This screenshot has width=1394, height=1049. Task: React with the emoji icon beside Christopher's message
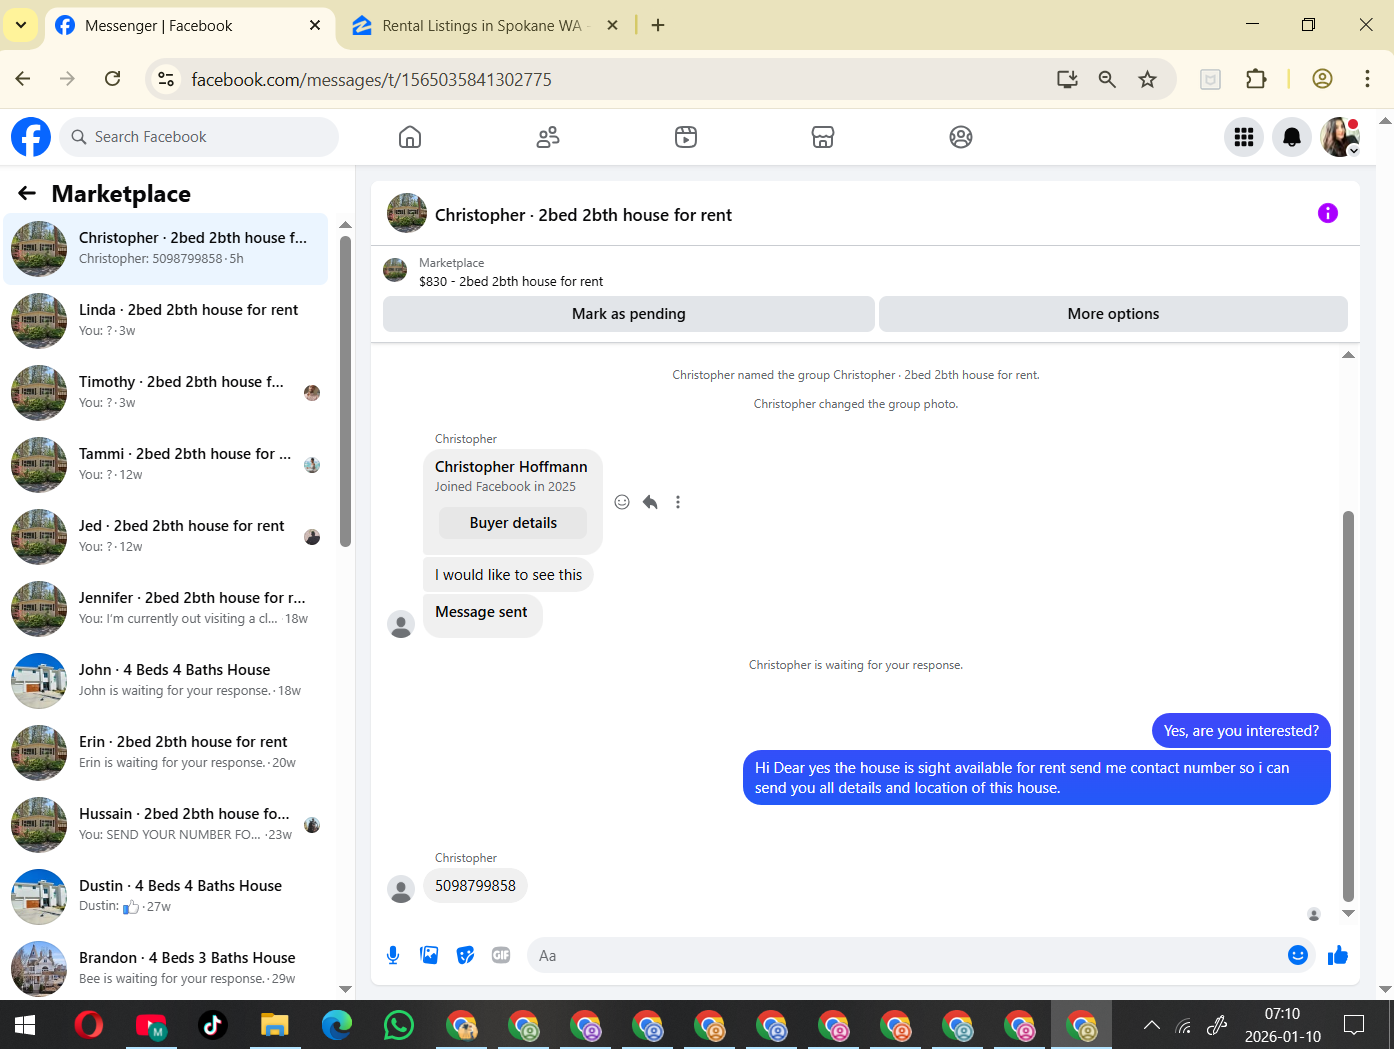pos(622,502)
